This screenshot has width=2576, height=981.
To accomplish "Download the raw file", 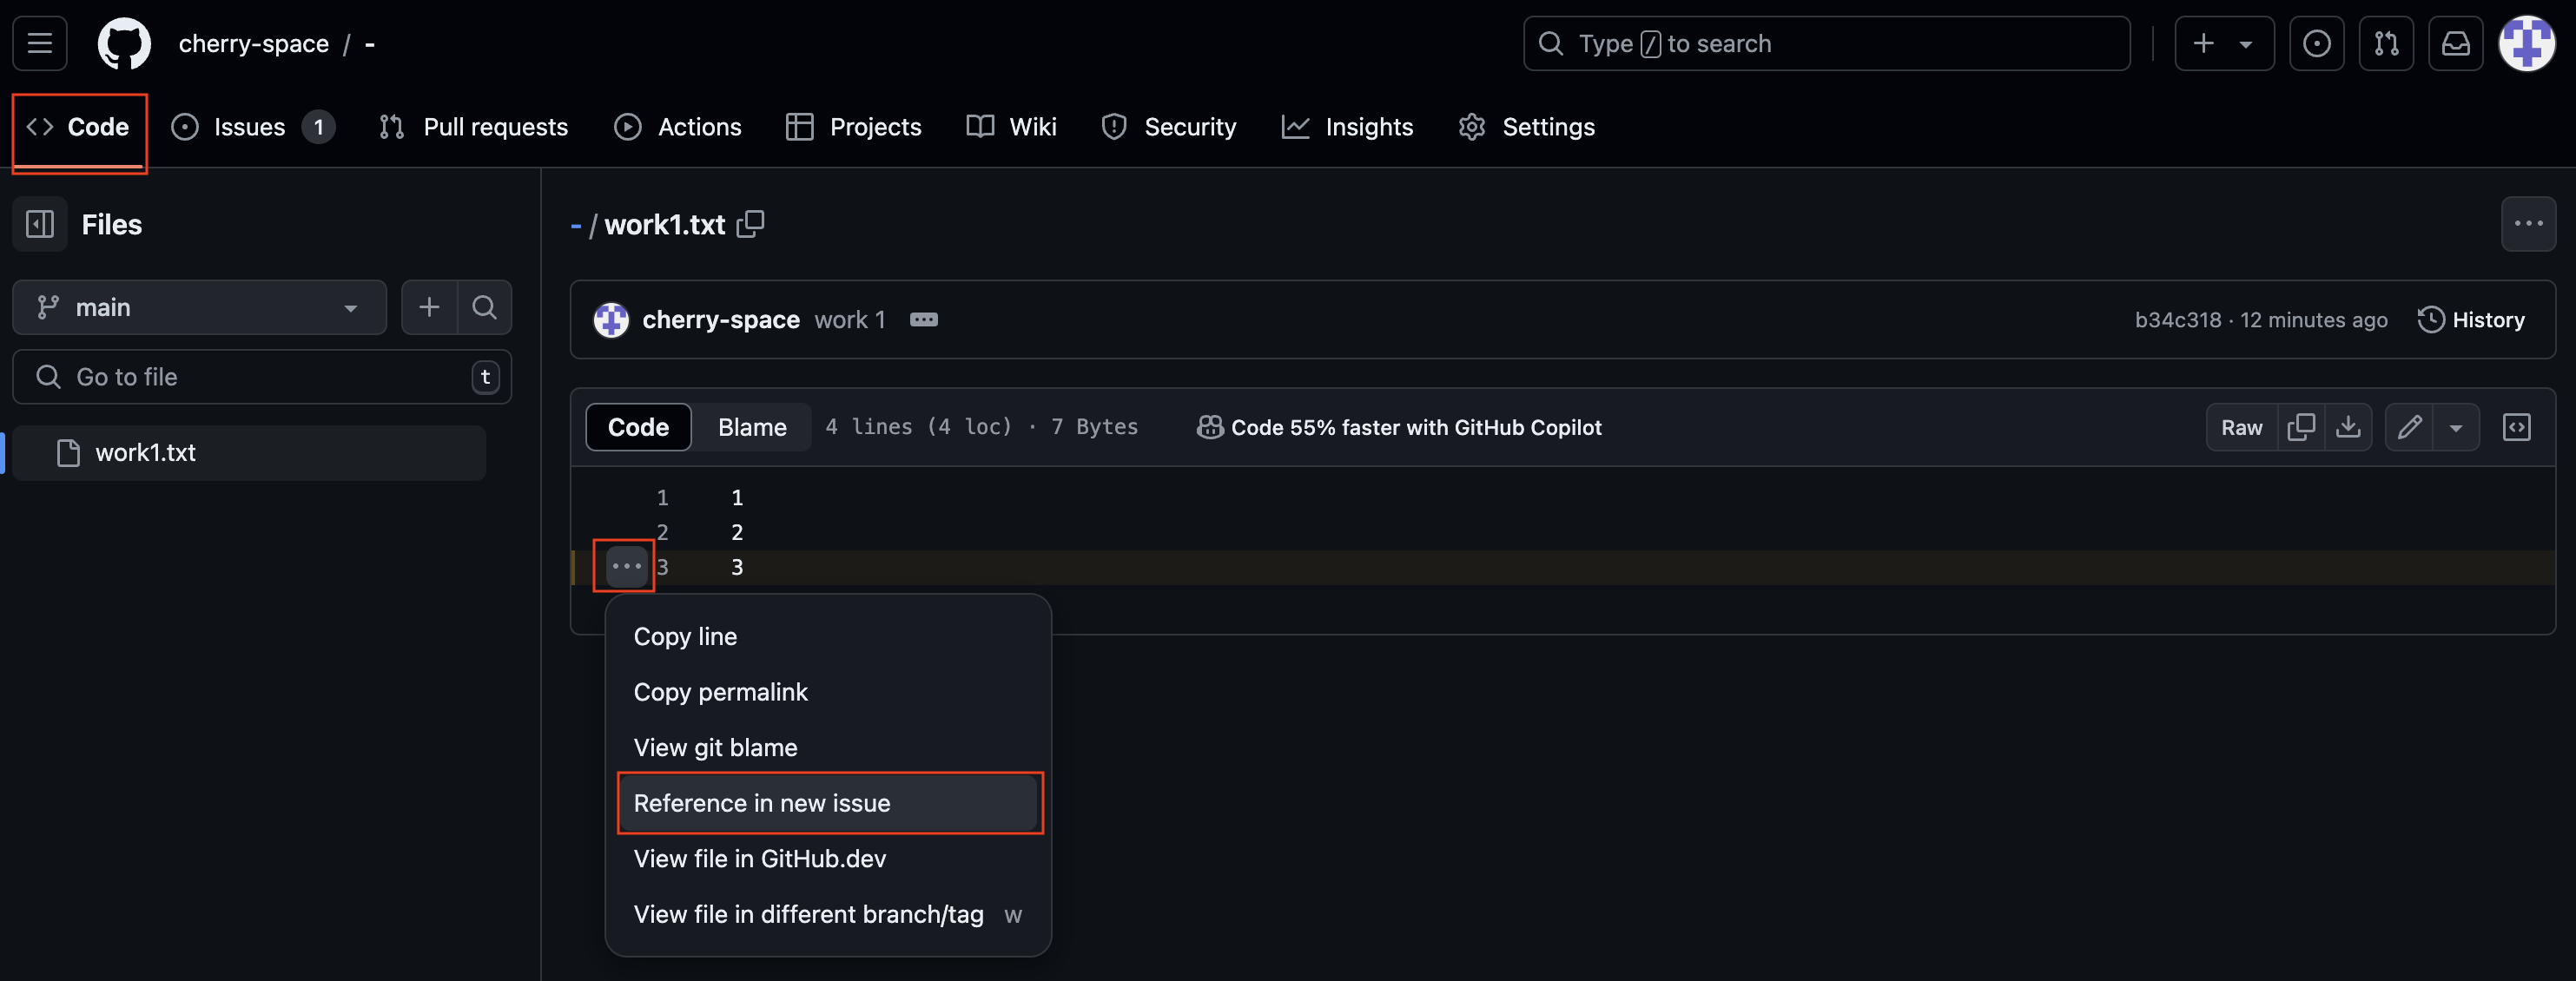I will pyautogui.click(x=2347, y=427).
